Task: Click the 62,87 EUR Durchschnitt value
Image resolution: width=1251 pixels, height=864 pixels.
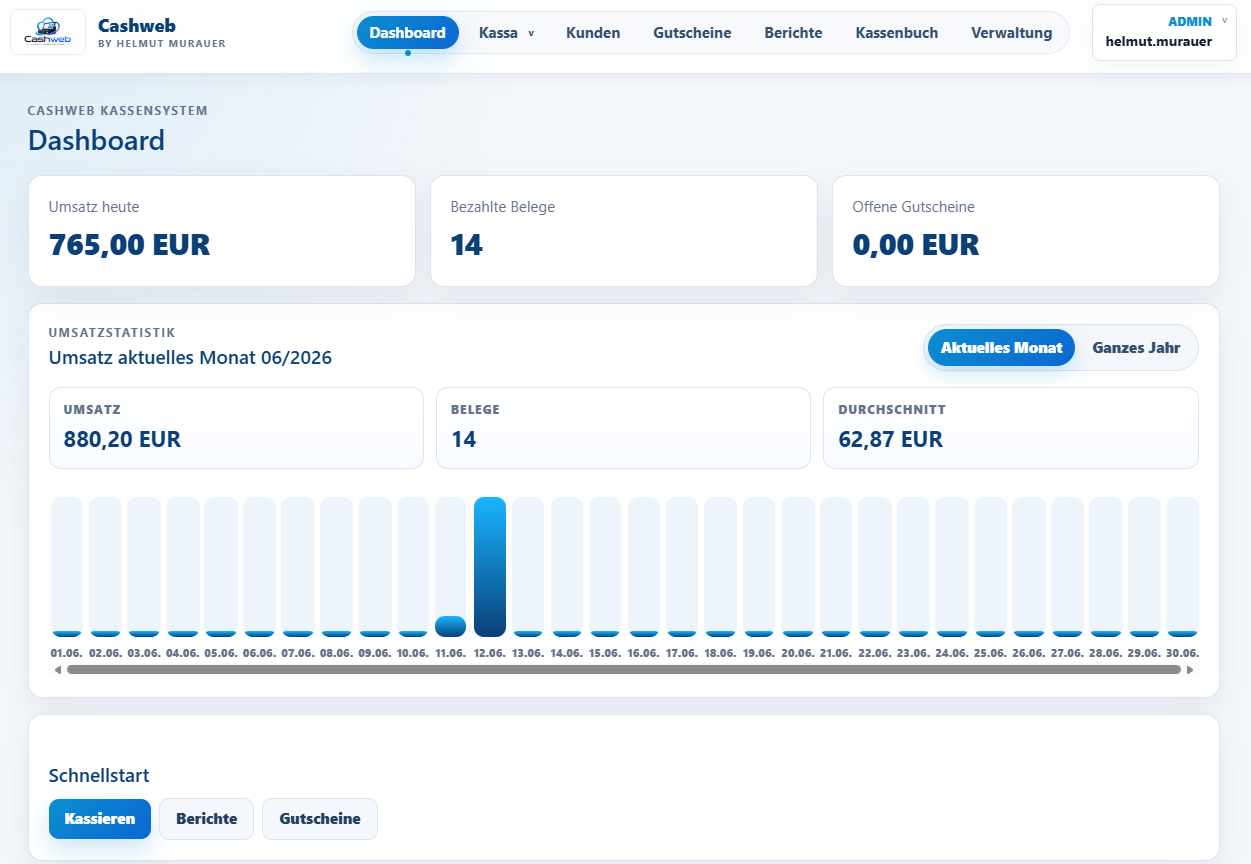Action: (890, 439)
